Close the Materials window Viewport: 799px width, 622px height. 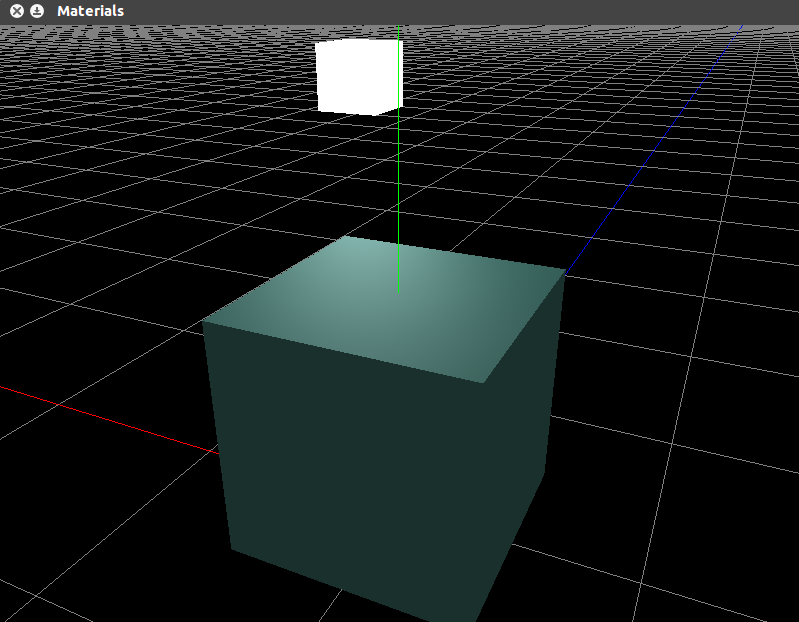point(17,11)
